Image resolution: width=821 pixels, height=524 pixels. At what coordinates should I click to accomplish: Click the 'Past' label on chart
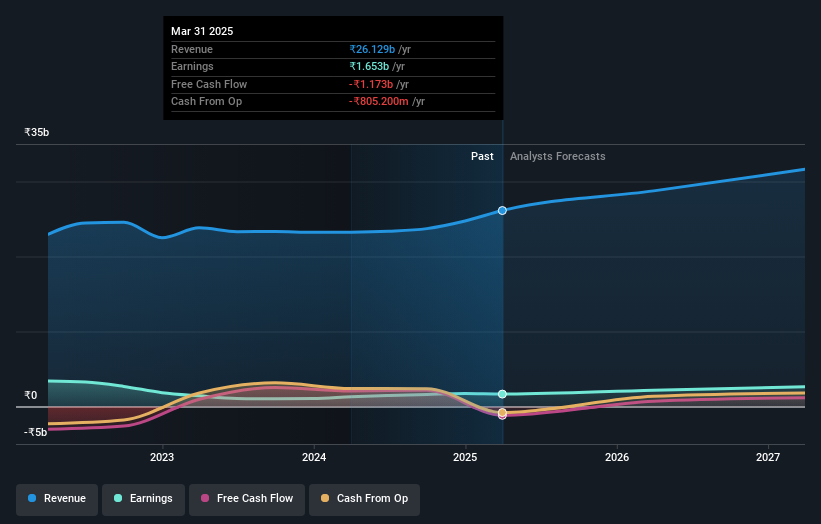[x=482, y=157]
